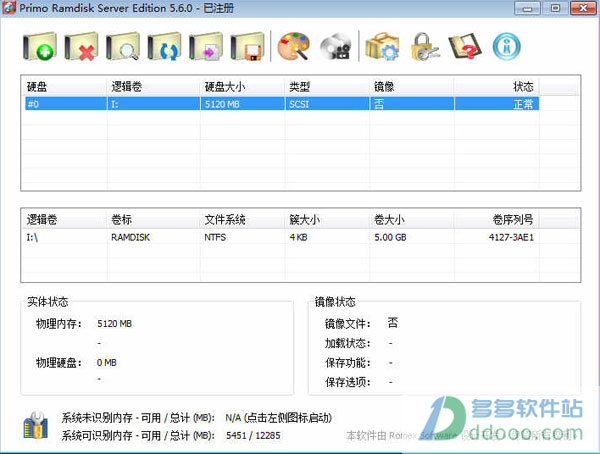
Task: Click the refresh disk icon with blue arrows
Action: pos(164,46)
